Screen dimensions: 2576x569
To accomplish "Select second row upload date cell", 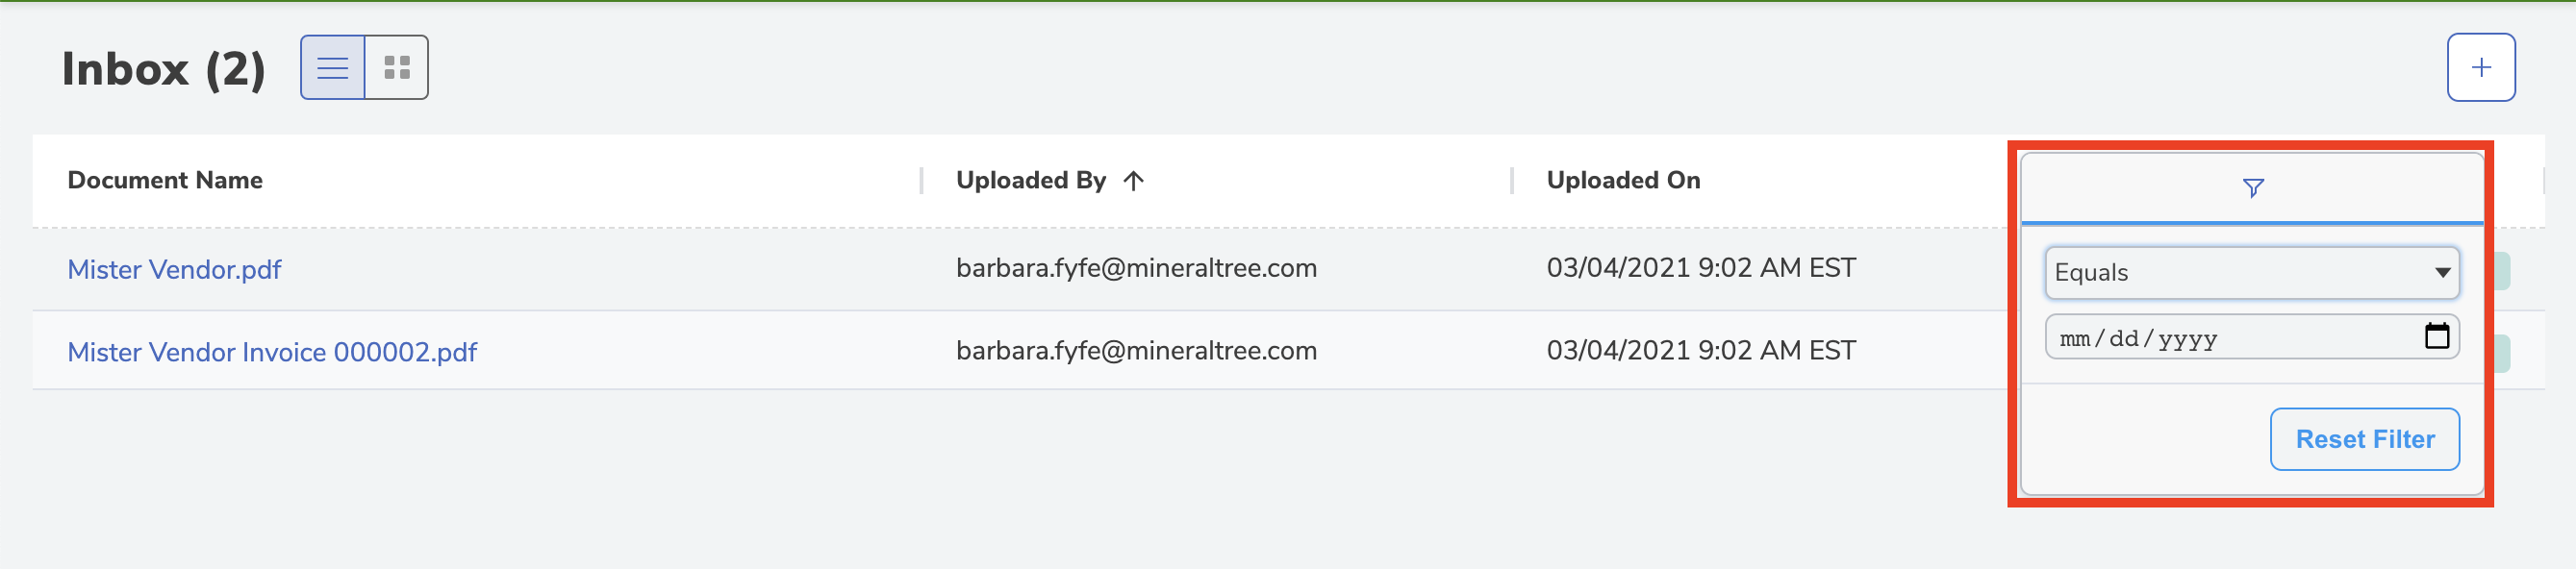I will 1700,351.
